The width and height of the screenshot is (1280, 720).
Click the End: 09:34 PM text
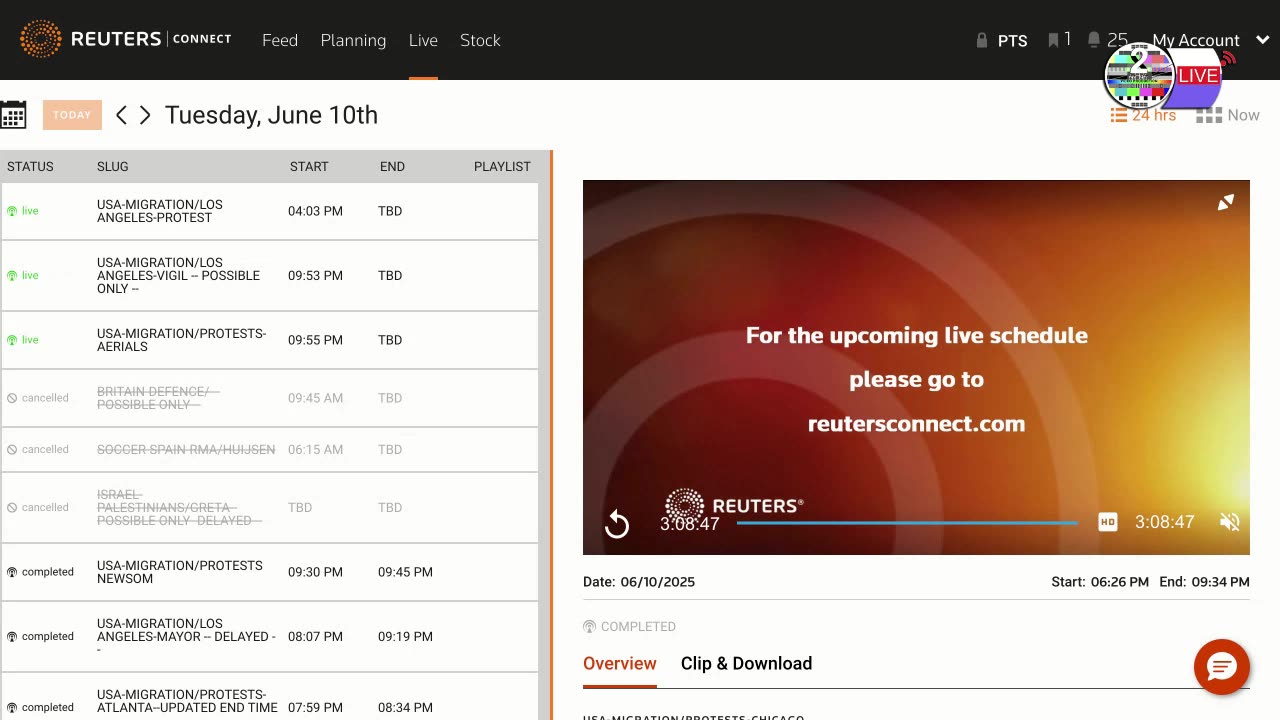click(x=1204, y=582)
